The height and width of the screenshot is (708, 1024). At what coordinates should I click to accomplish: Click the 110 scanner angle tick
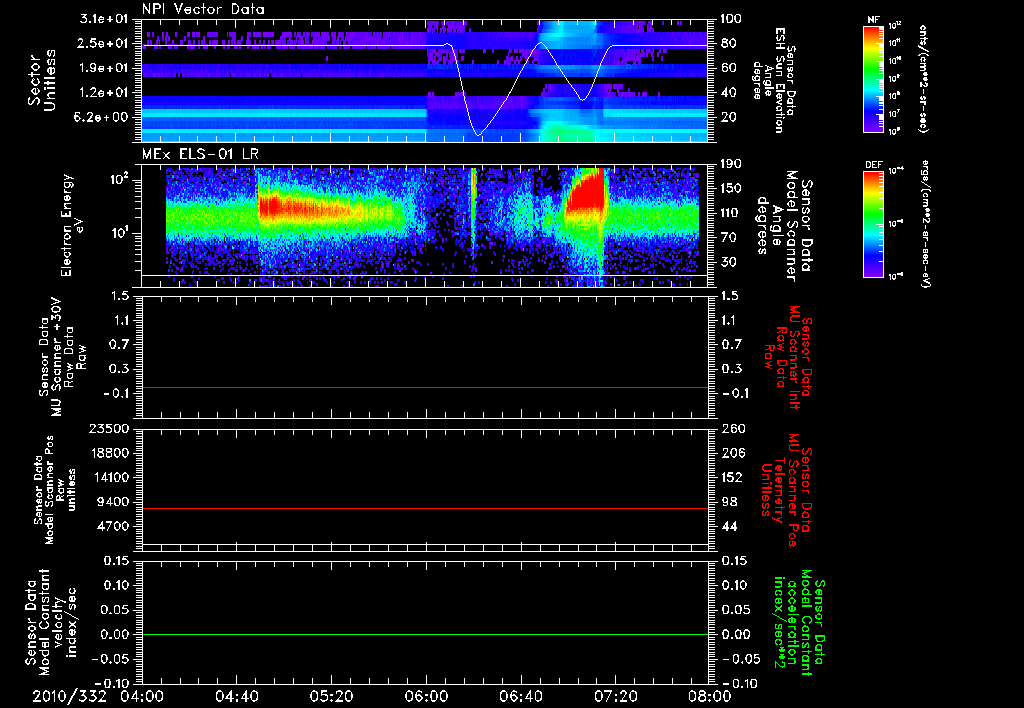[x=731, y=213]
